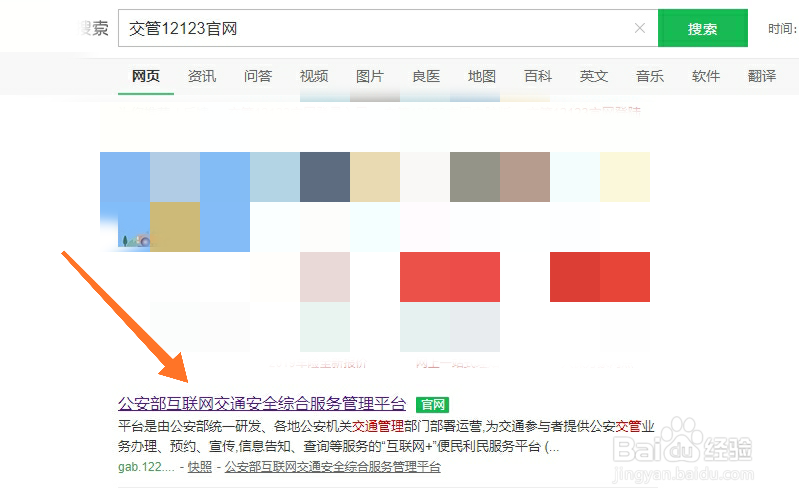Select the 网页 tab
The height and width of the screenshot is (502, 799).
pos(146,76)
